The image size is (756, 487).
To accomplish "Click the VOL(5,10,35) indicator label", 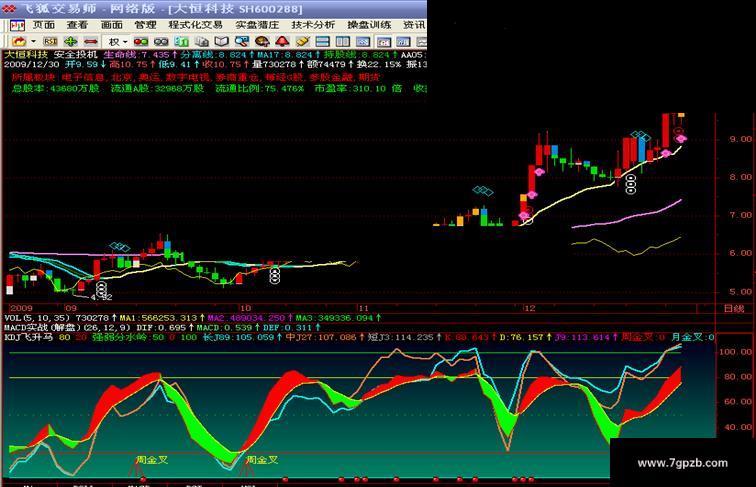I will pyautogui.click(x=38, y=318).
